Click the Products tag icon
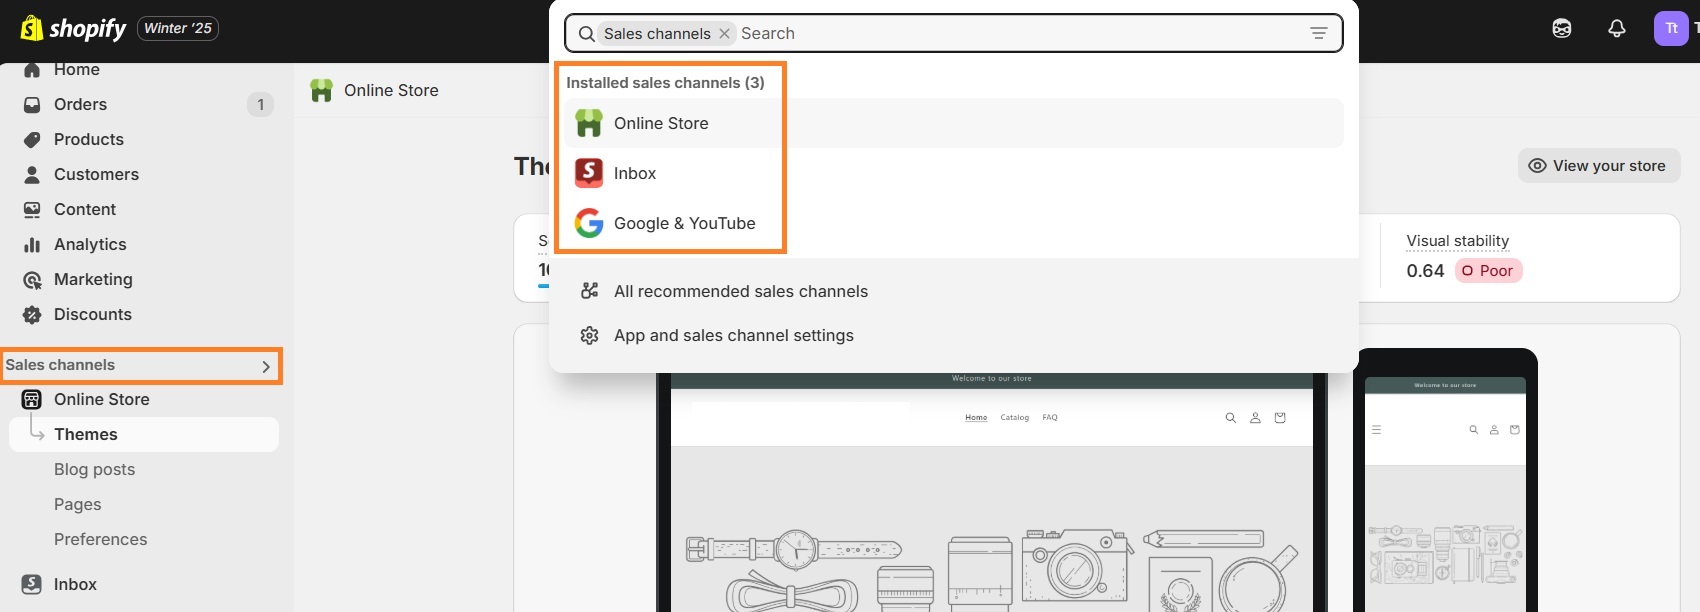Viewport: 1700px width, 612px height. [x=32, y=139]
